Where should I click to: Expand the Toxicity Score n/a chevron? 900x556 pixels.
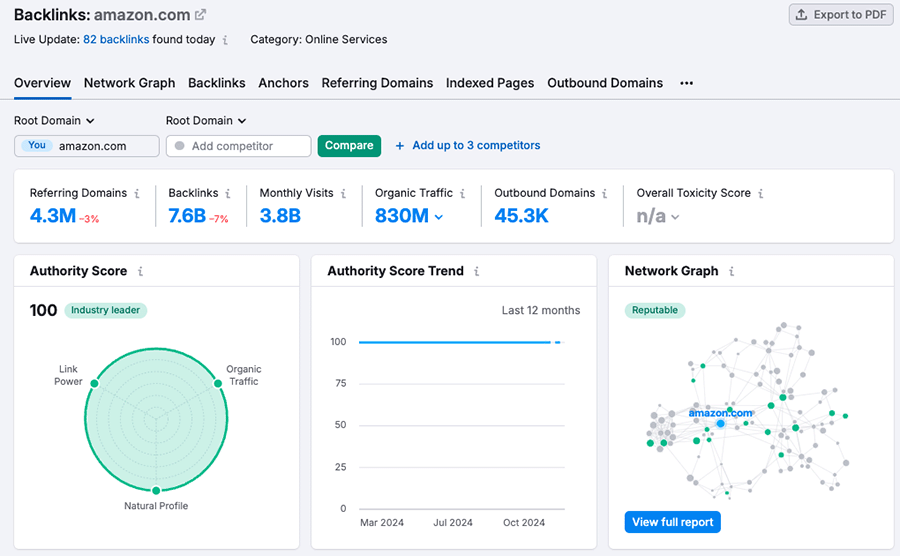pos(675,217)
